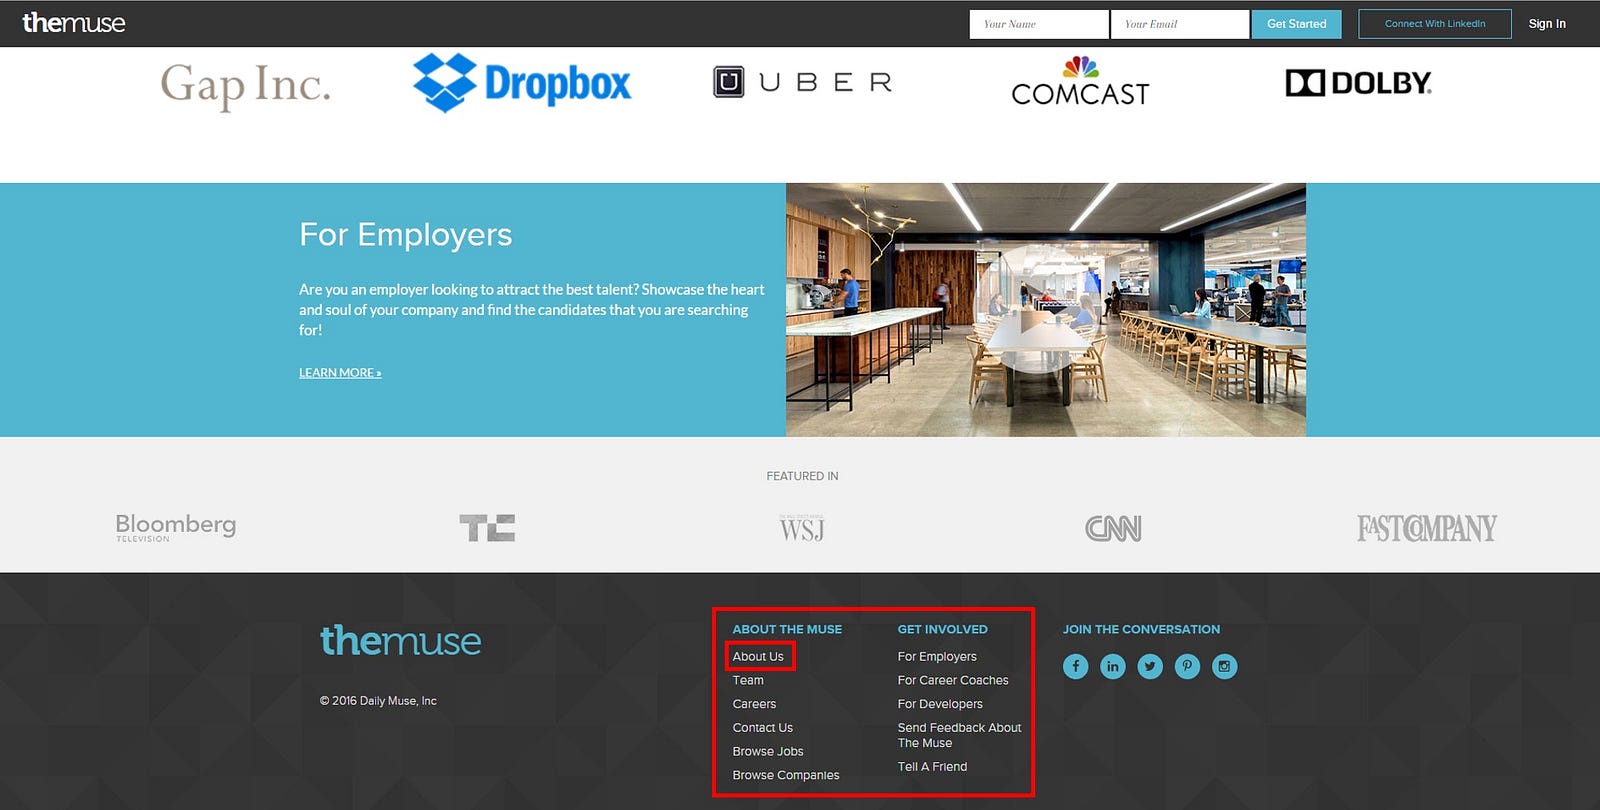The image size is (1600, 810).
Task: Open Send Feedback About The Muse link
Action: pyautogui.click(x=959, y=735)
